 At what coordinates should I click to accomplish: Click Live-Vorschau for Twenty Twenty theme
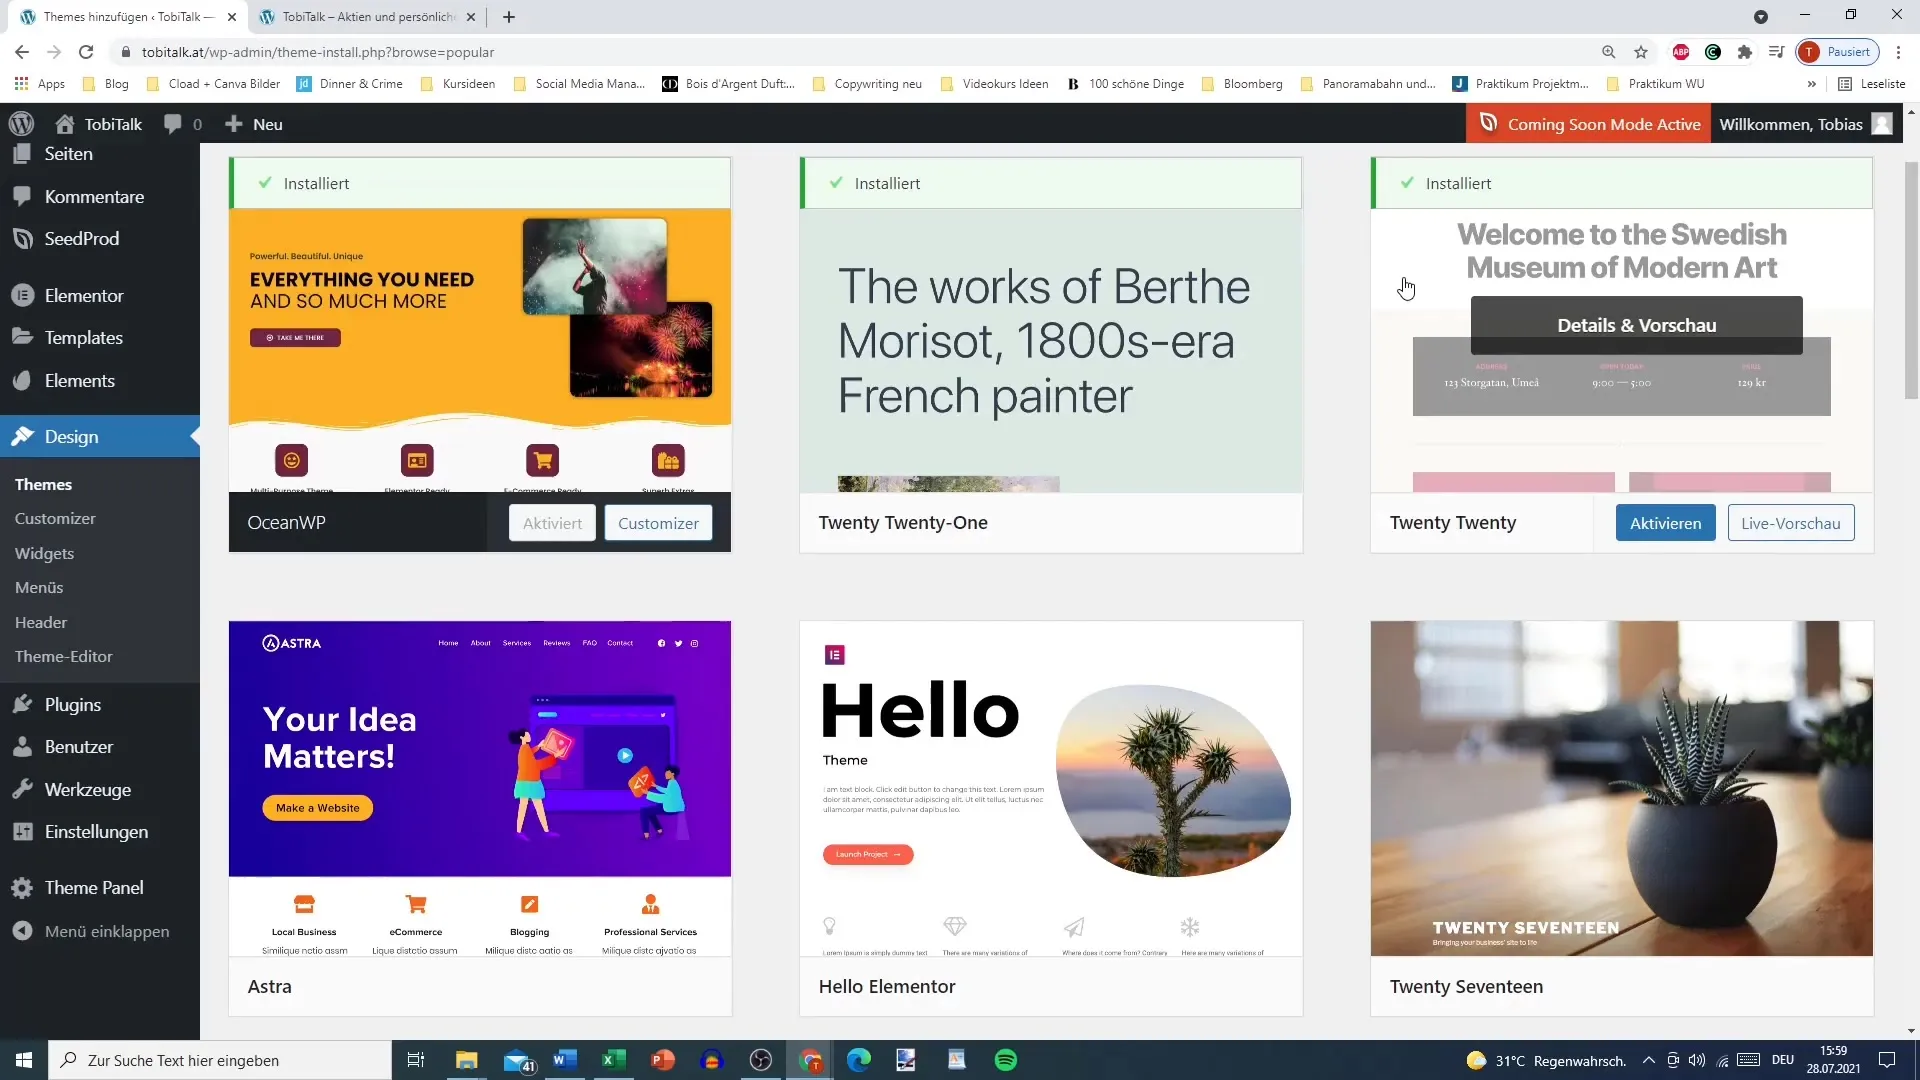pyautogui.click(x=1791, y=522)
